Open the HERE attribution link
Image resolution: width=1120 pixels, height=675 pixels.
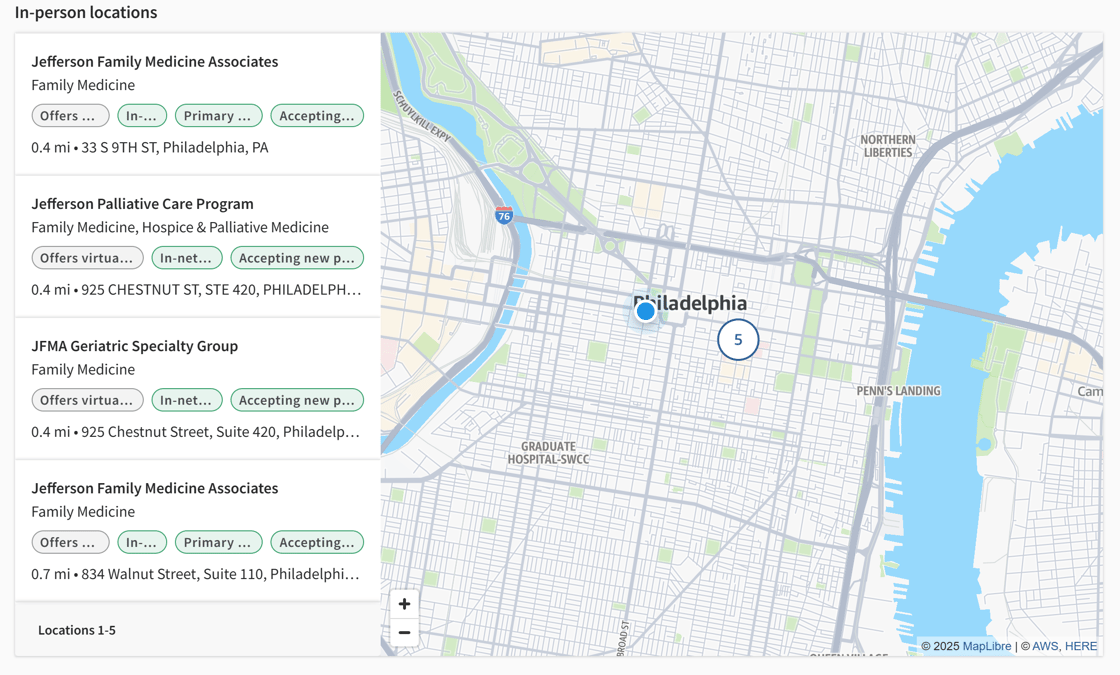pos(1081,646)
